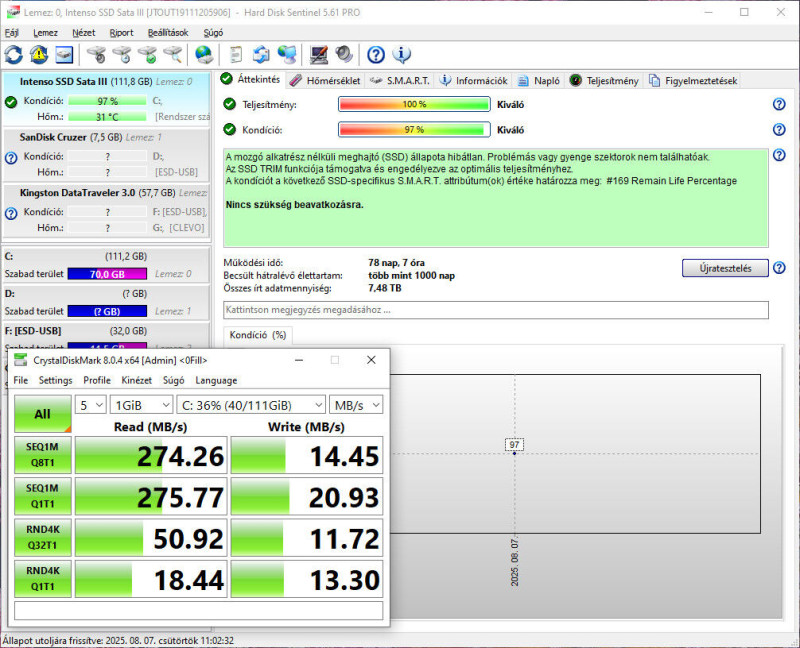Click the SEQ1M Q8T1 test button
The width and height of the screenshot is (800, 648).
click(42, 455)
